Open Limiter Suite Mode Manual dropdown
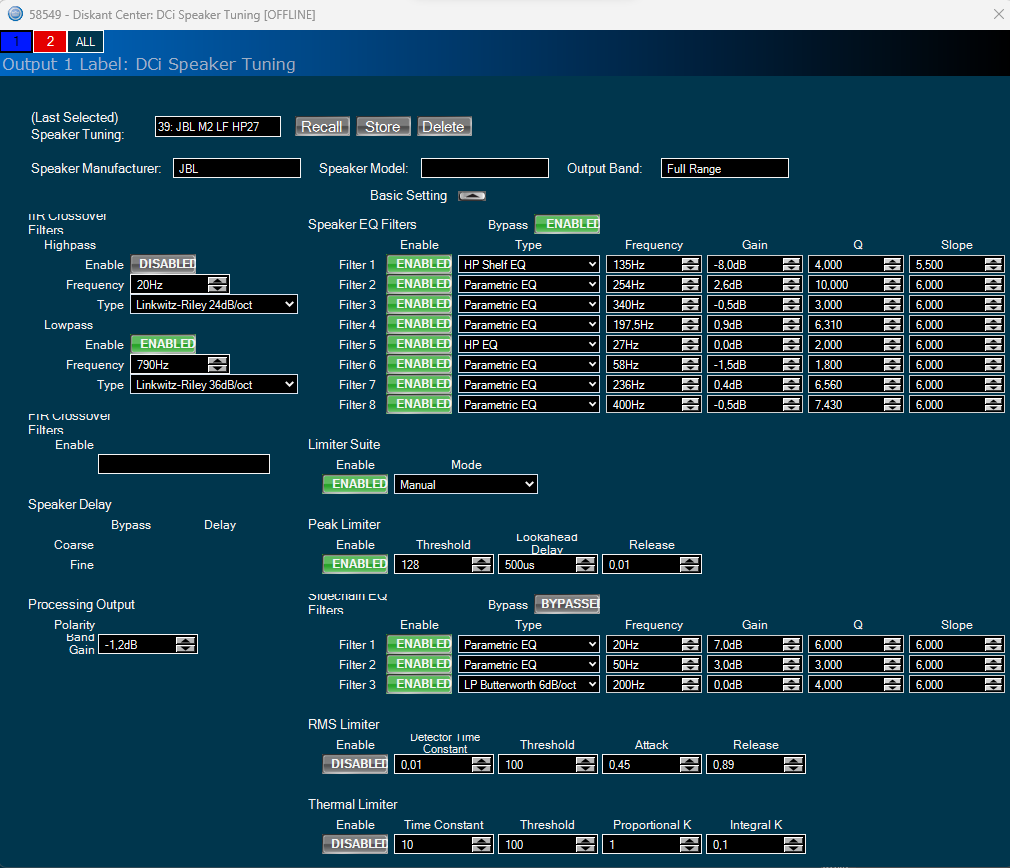 pos(466,485)
